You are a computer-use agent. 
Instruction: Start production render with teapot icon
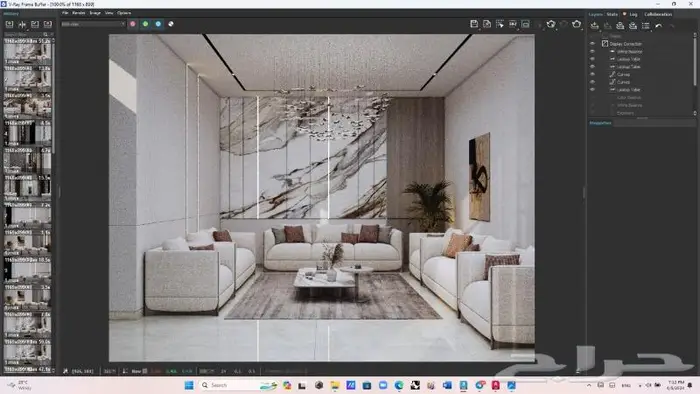point(577,24)
